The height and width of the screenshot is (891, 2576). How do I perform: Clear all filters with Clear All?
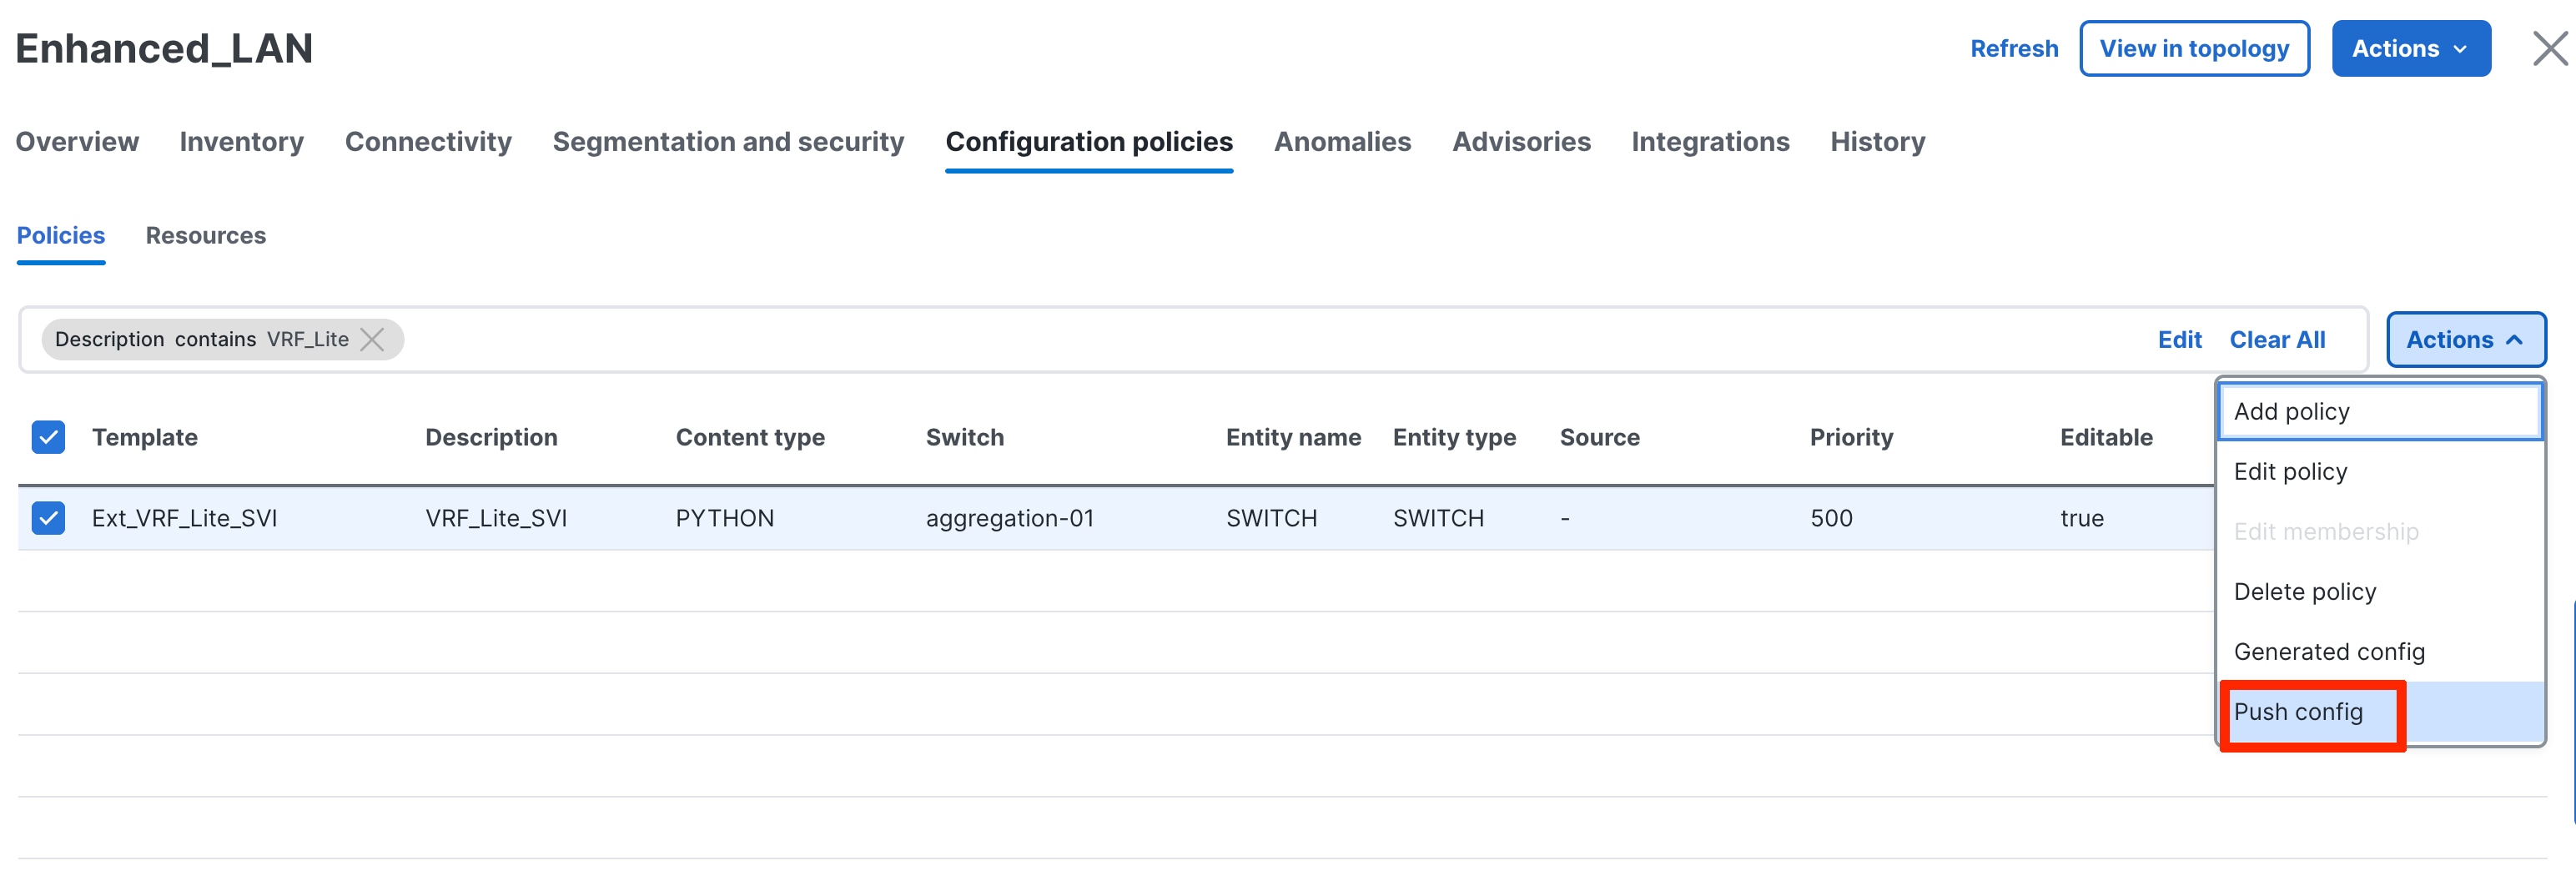coord(2277,339)
